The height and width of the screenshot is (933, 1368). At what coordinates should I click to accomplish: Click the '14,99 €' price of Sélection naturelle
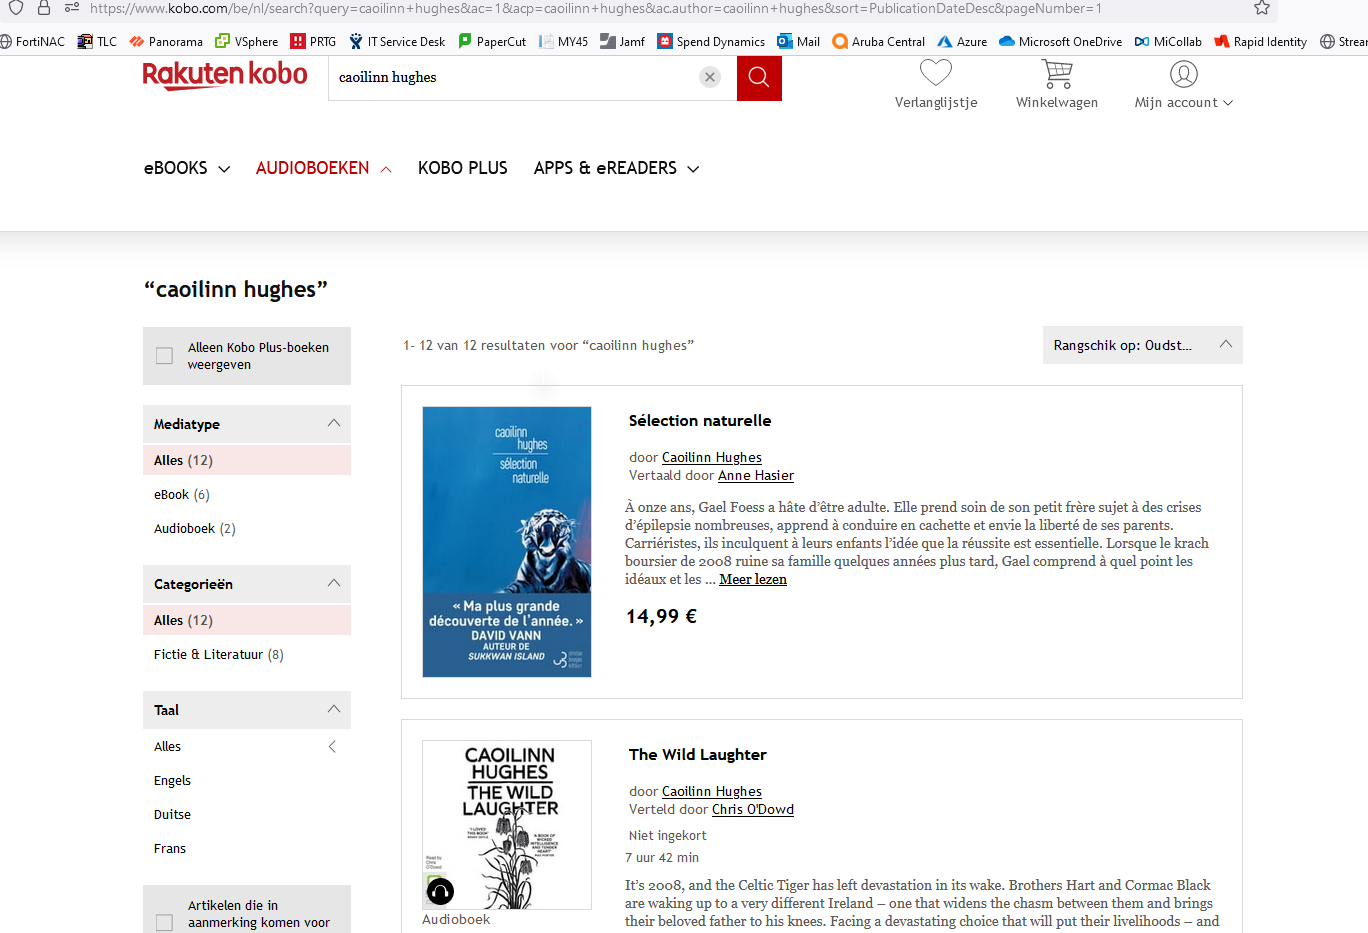click(661, 616)
